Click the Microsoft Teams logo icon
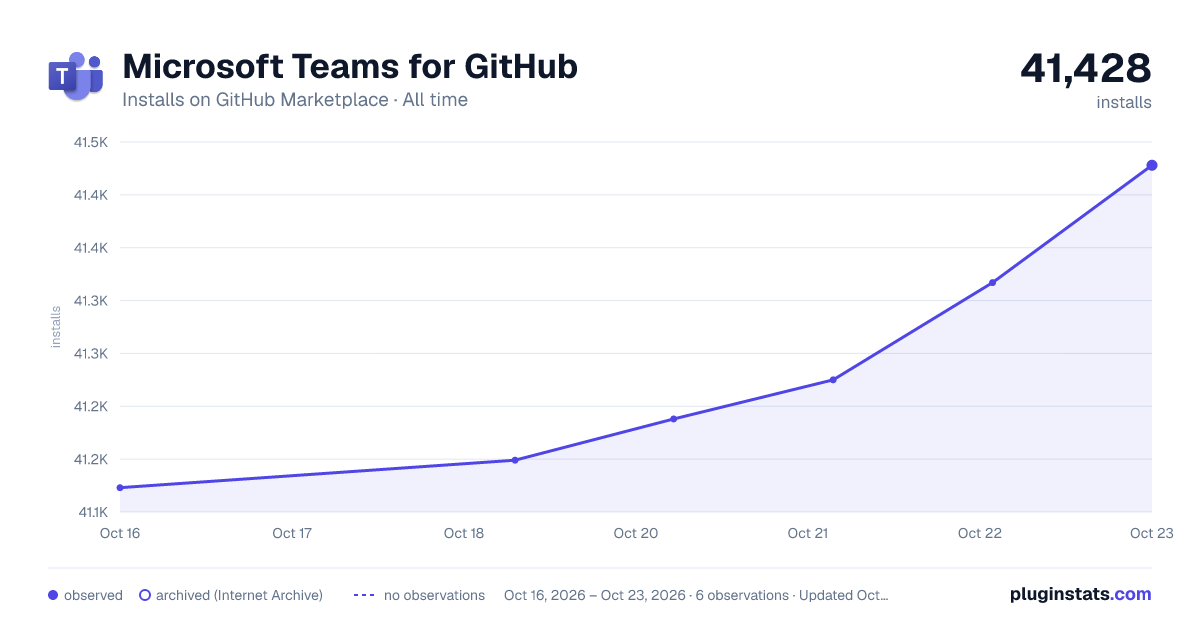Image resolution: width=1200 pixels, height=630 pixels. tap(75, 77)
